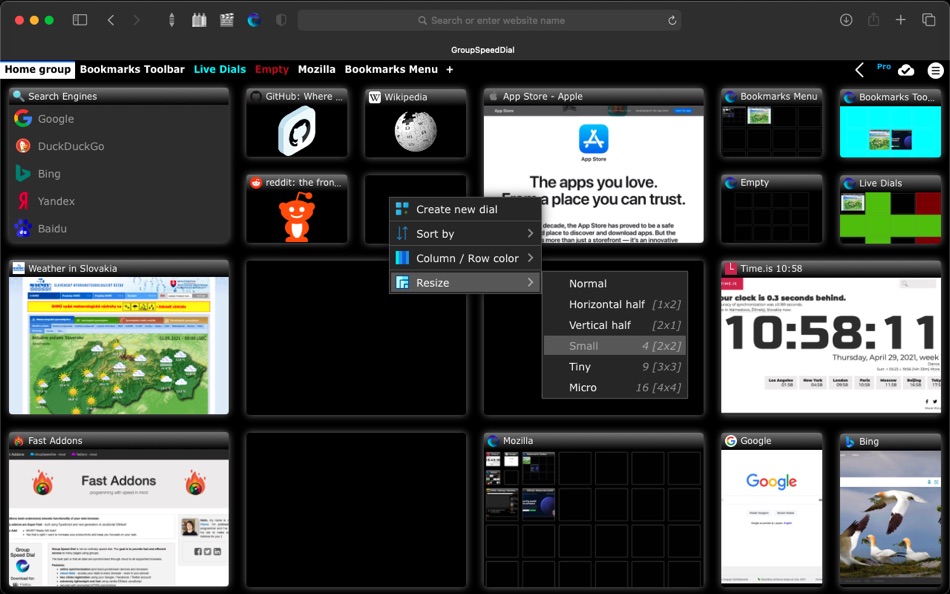This screenshot has height=594, width=950.
Task: Click the Search Engines dial header
Action: click(x=119, y=96)
